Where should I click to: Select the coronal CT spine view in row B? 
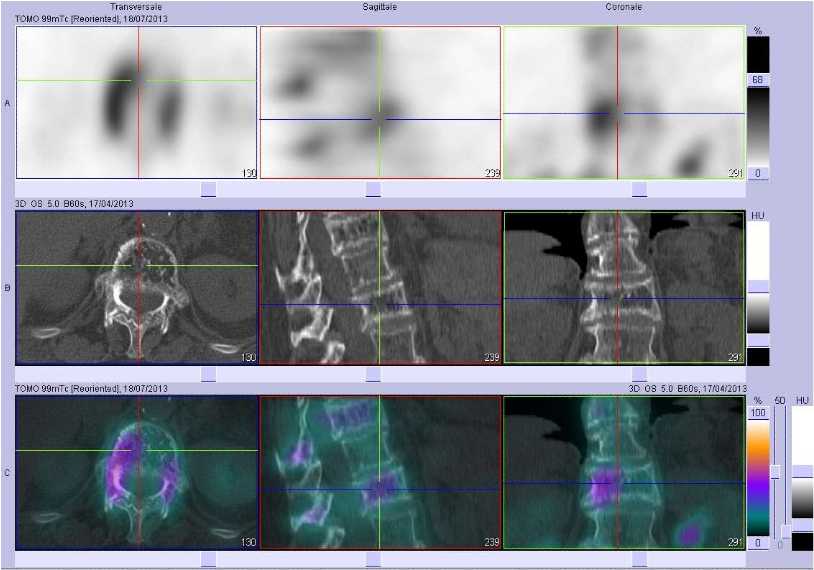(624, 287)
